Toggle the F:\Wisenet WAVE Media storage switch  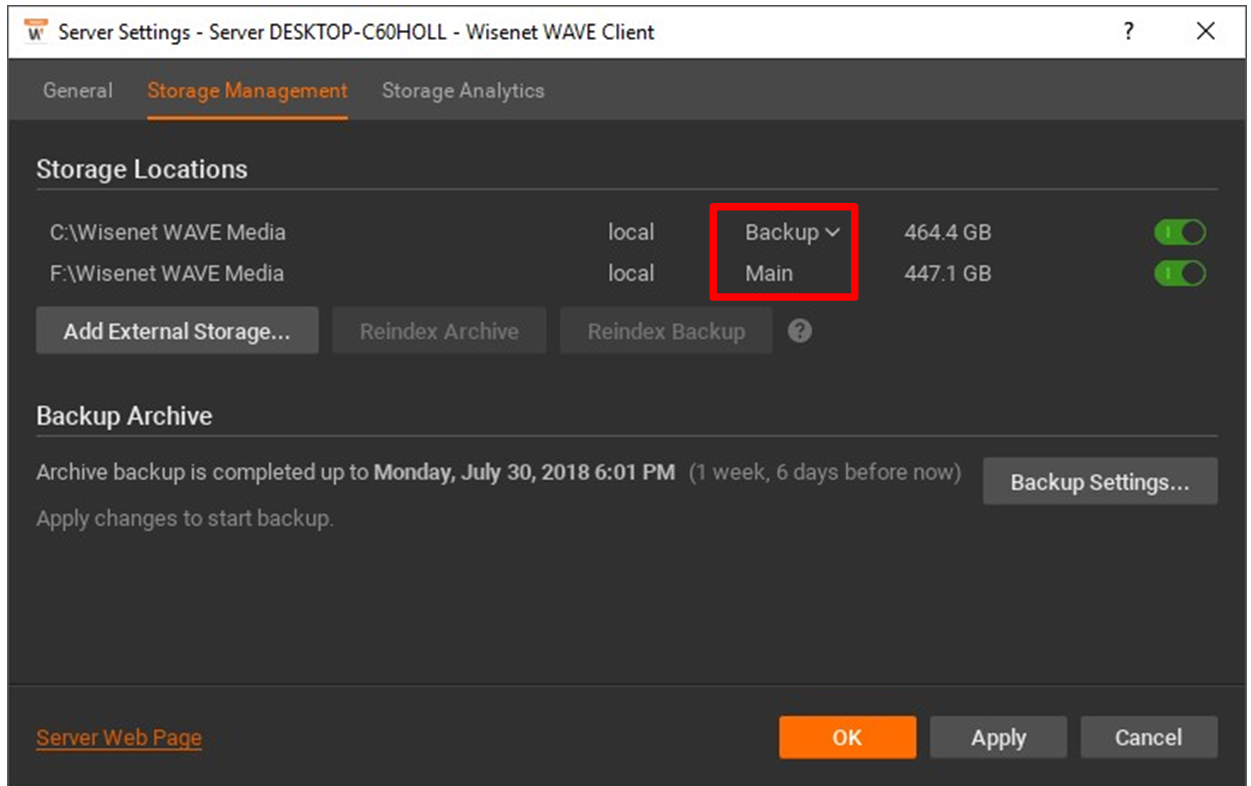pyautogui.click(x=1180, y=273)
